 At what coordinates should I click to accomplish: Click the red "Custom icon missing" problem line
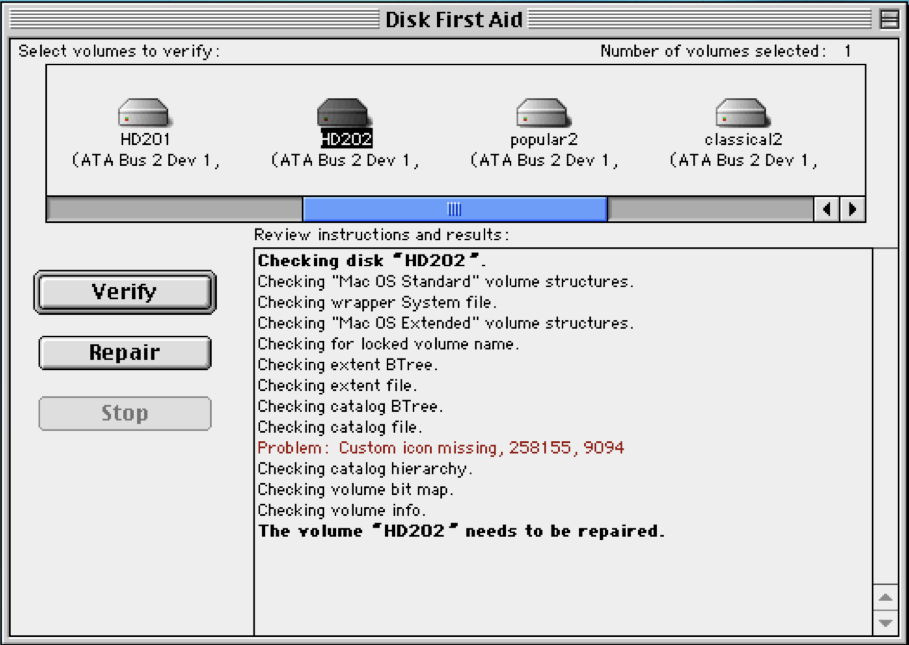coord(440,448)
